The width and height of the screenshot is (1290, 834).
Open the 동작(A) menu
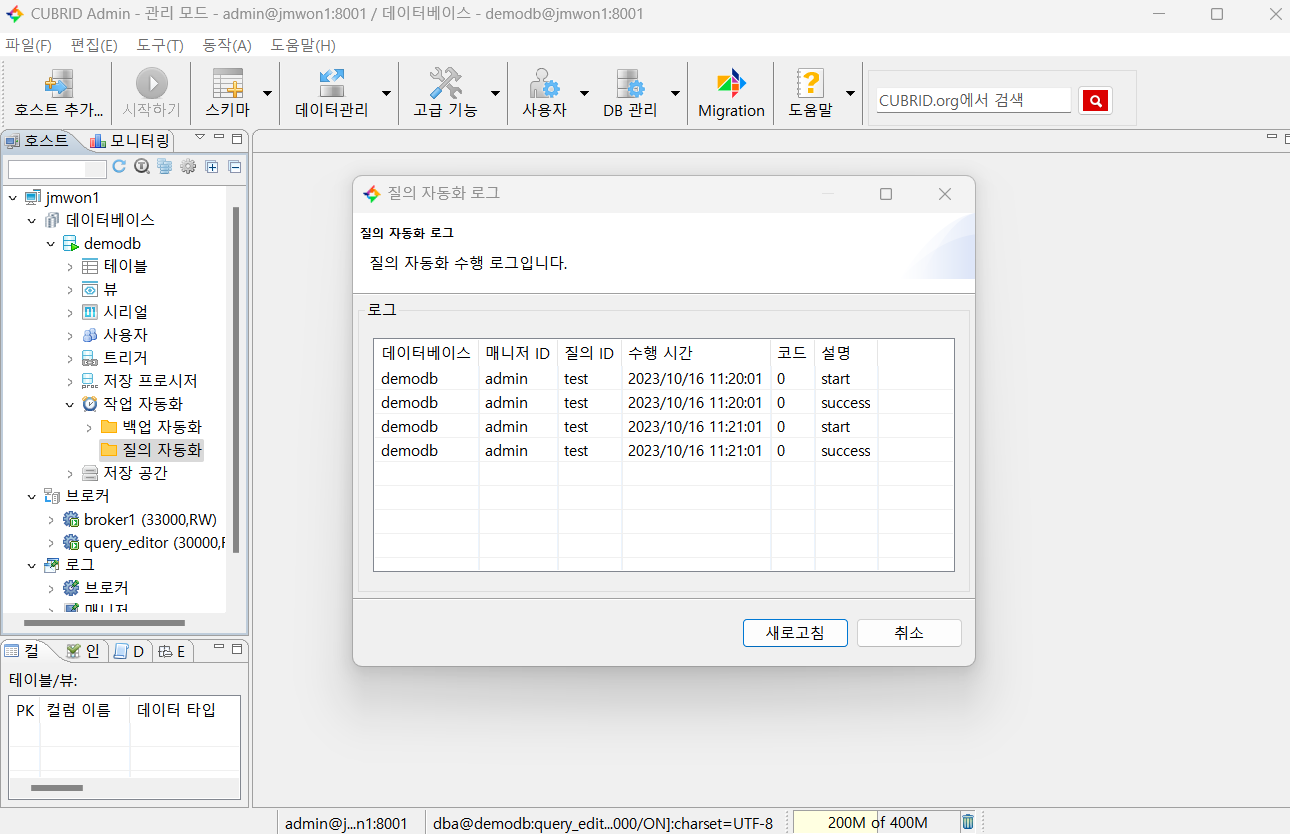click(x=227, y=45)
